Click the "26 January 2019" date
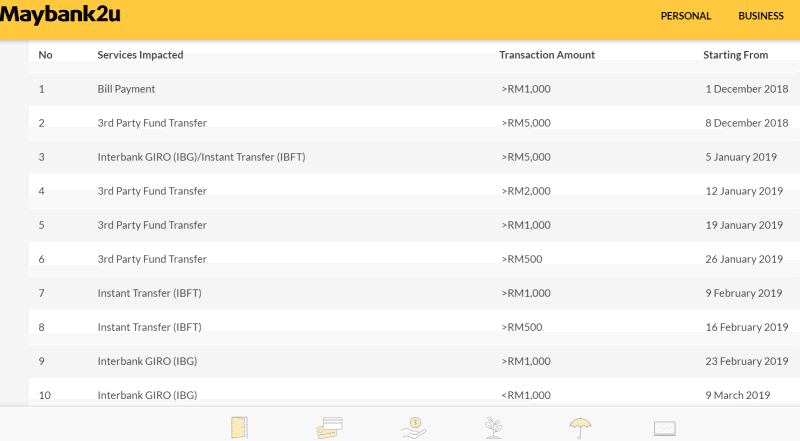The height and width of the screenshot is (441, 800). click(x=744, y=259)
